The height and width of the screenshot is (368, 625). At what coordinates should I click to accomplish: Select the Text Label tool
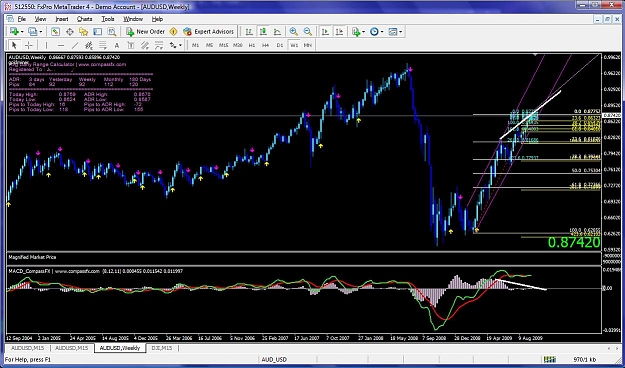click(130, 45)
